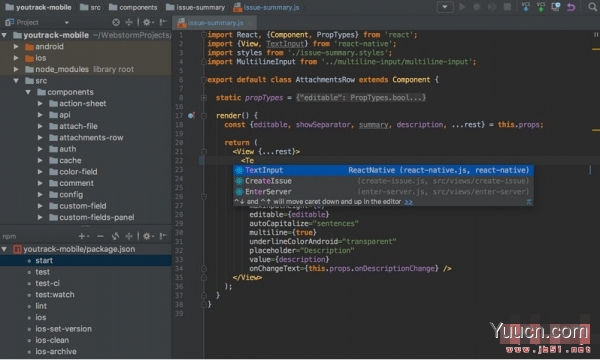Screen dimensions: 600x360
Task: Click the hide npm panel icon
Action: (x=163, y=236)
